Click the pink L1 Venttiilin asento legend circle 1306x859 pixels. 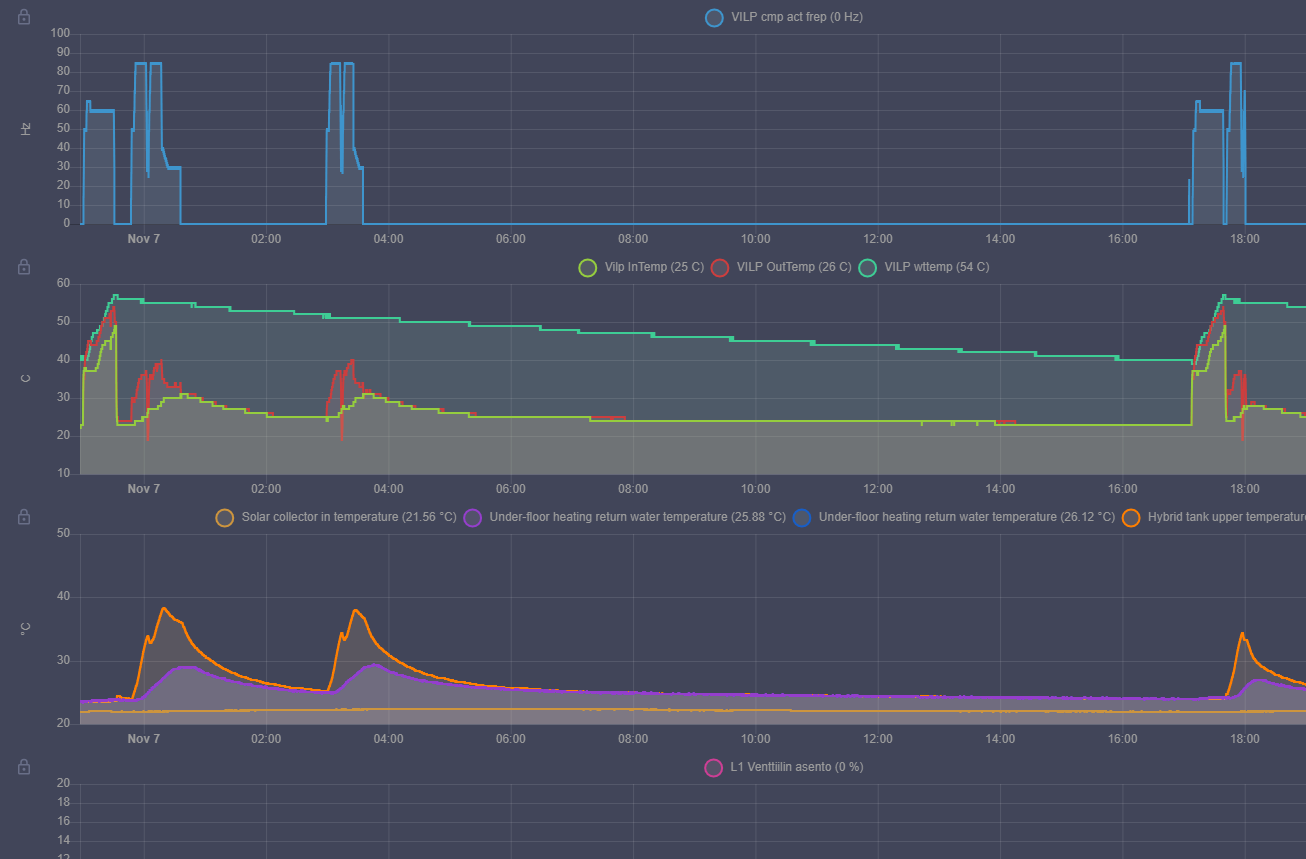pyautogui.click(x=713, y=767)
